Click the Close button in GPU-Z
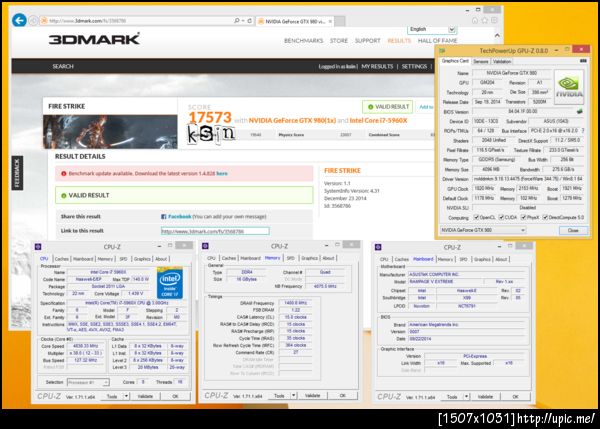This screenshot has height=429, width=600. pos(573,230)
